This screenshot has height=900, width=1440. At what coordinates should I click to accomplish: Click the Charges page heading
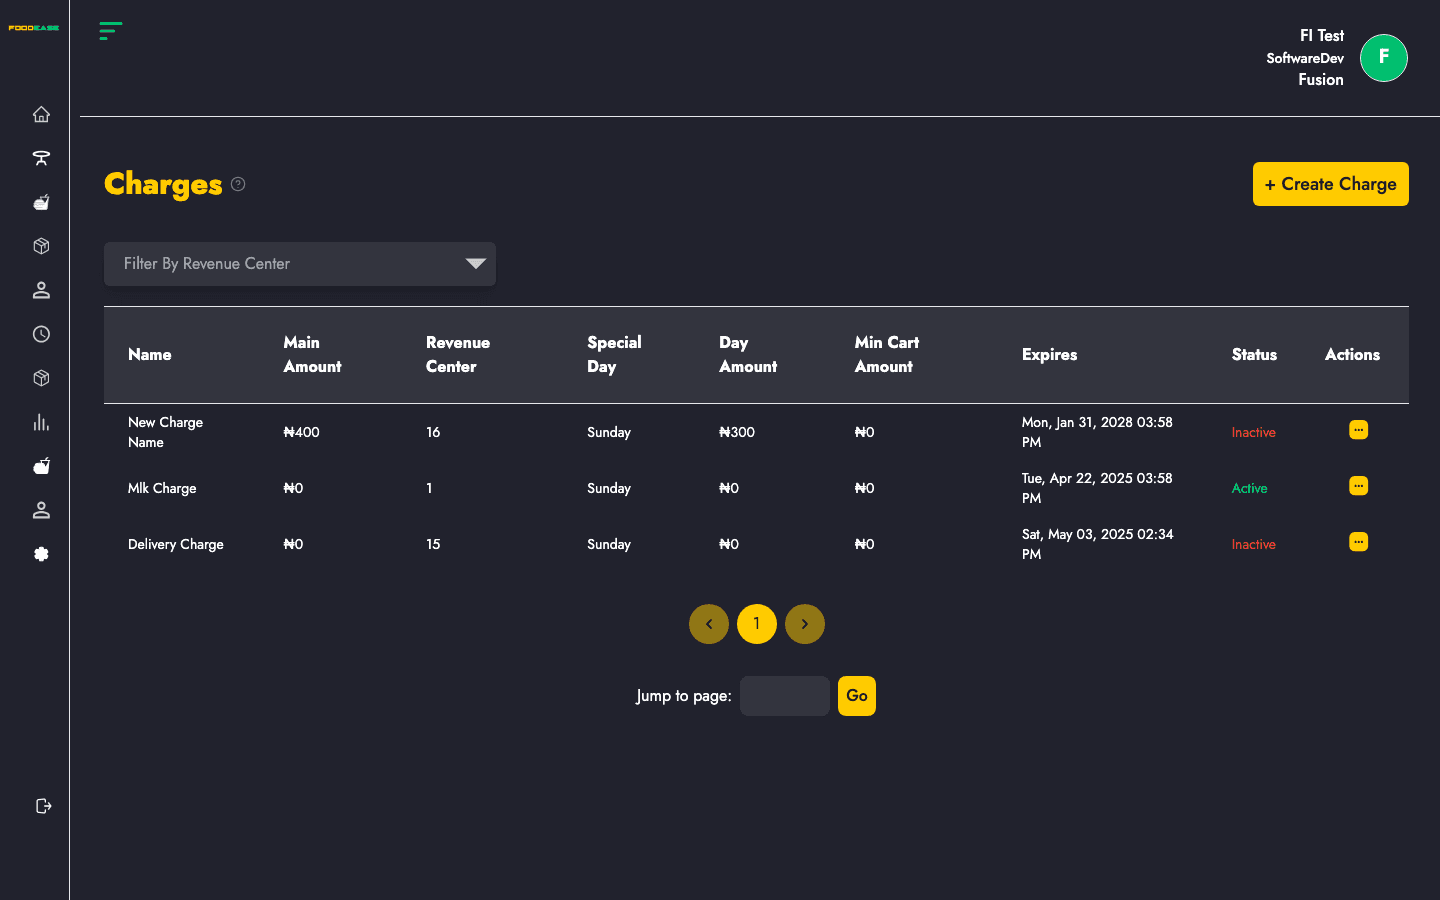[x=163, y=184]
